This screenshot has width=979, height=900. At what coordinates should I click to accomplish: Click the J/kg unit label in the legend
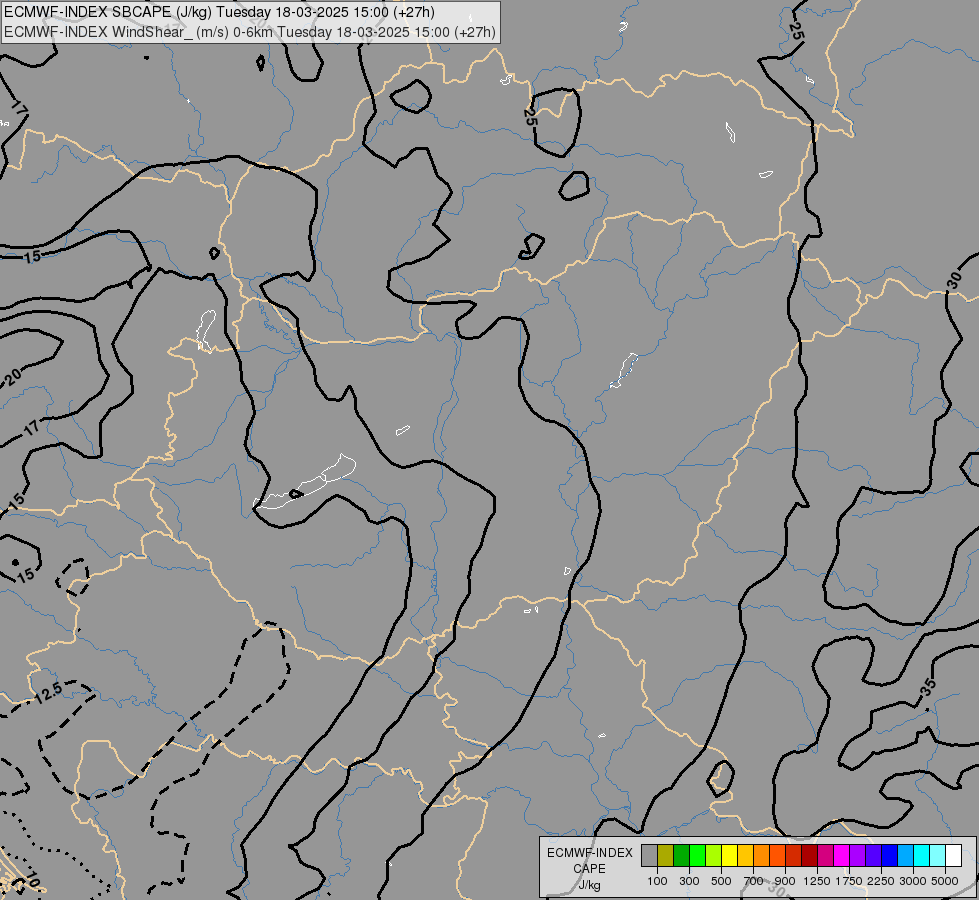tap(589, 885)
